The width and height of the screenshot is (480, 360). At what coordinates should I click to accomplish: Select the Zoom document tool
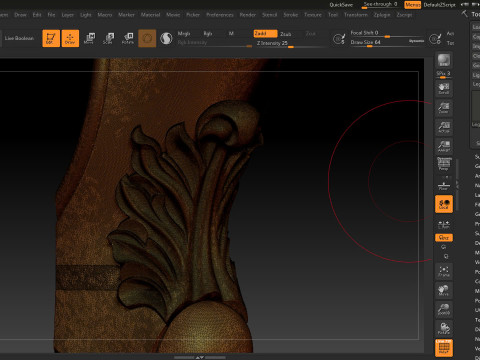pos(444,108)
